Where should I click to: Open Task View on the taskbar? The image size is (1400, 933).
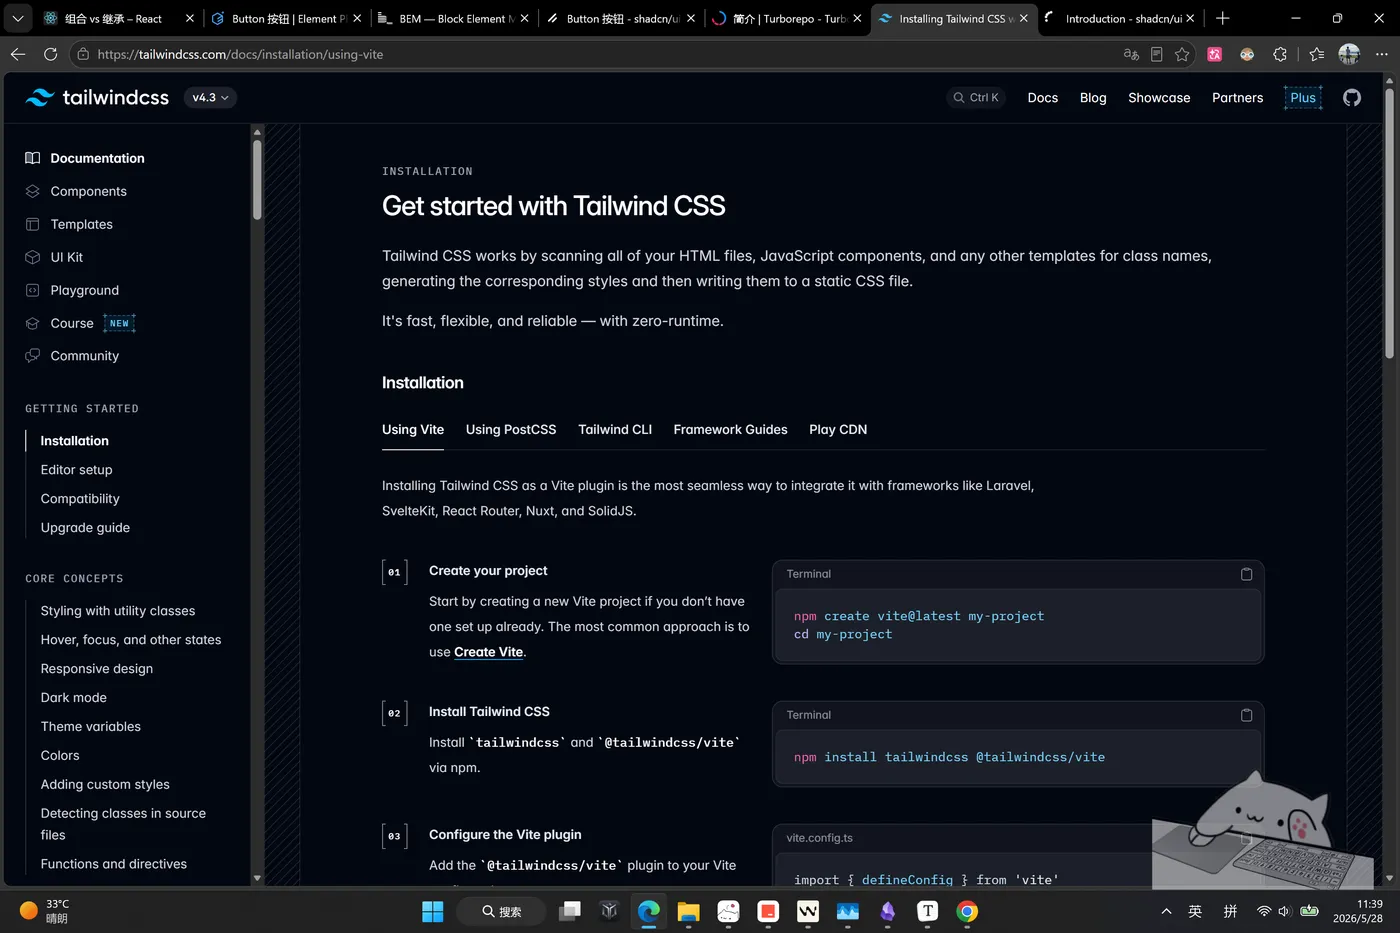pyautogui.click(x=570, y=911)
